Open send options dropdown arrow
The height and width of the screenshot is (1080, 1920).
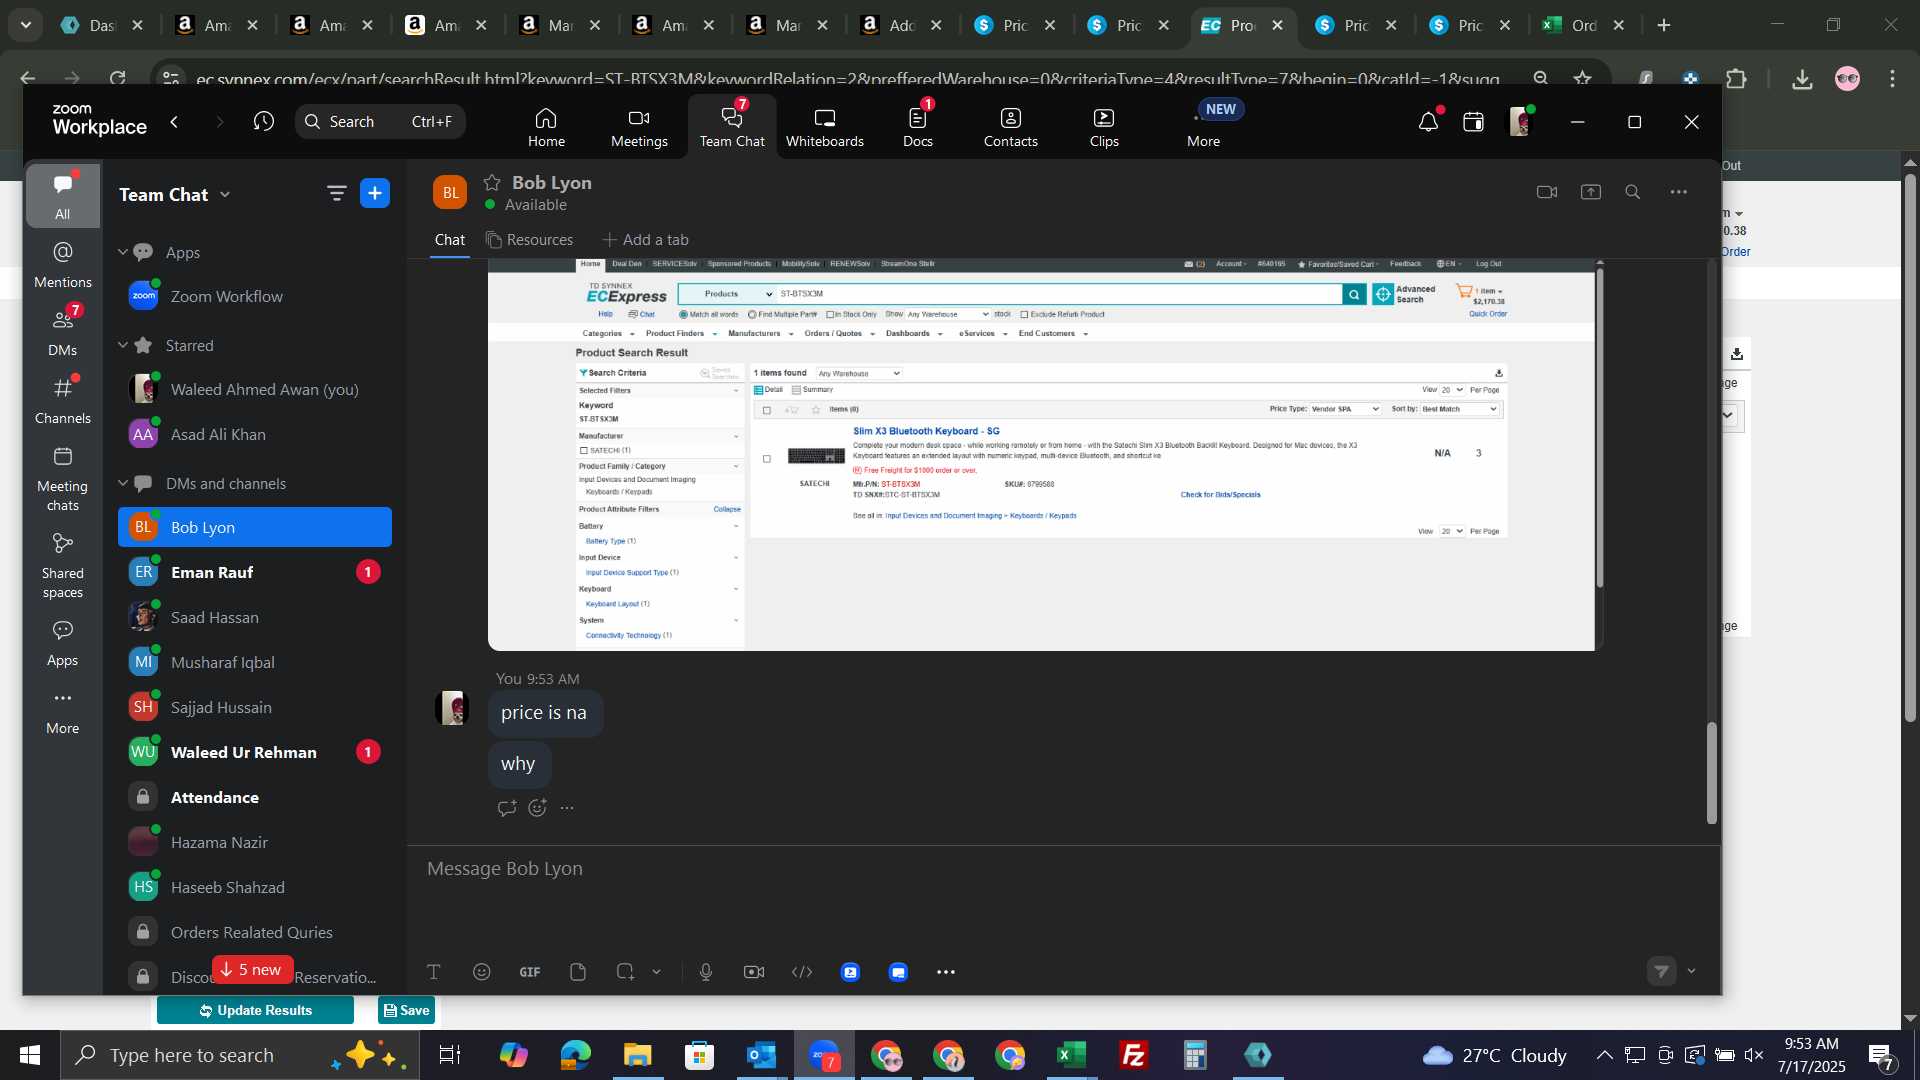pyautogui.click(x=1692, y=971)
